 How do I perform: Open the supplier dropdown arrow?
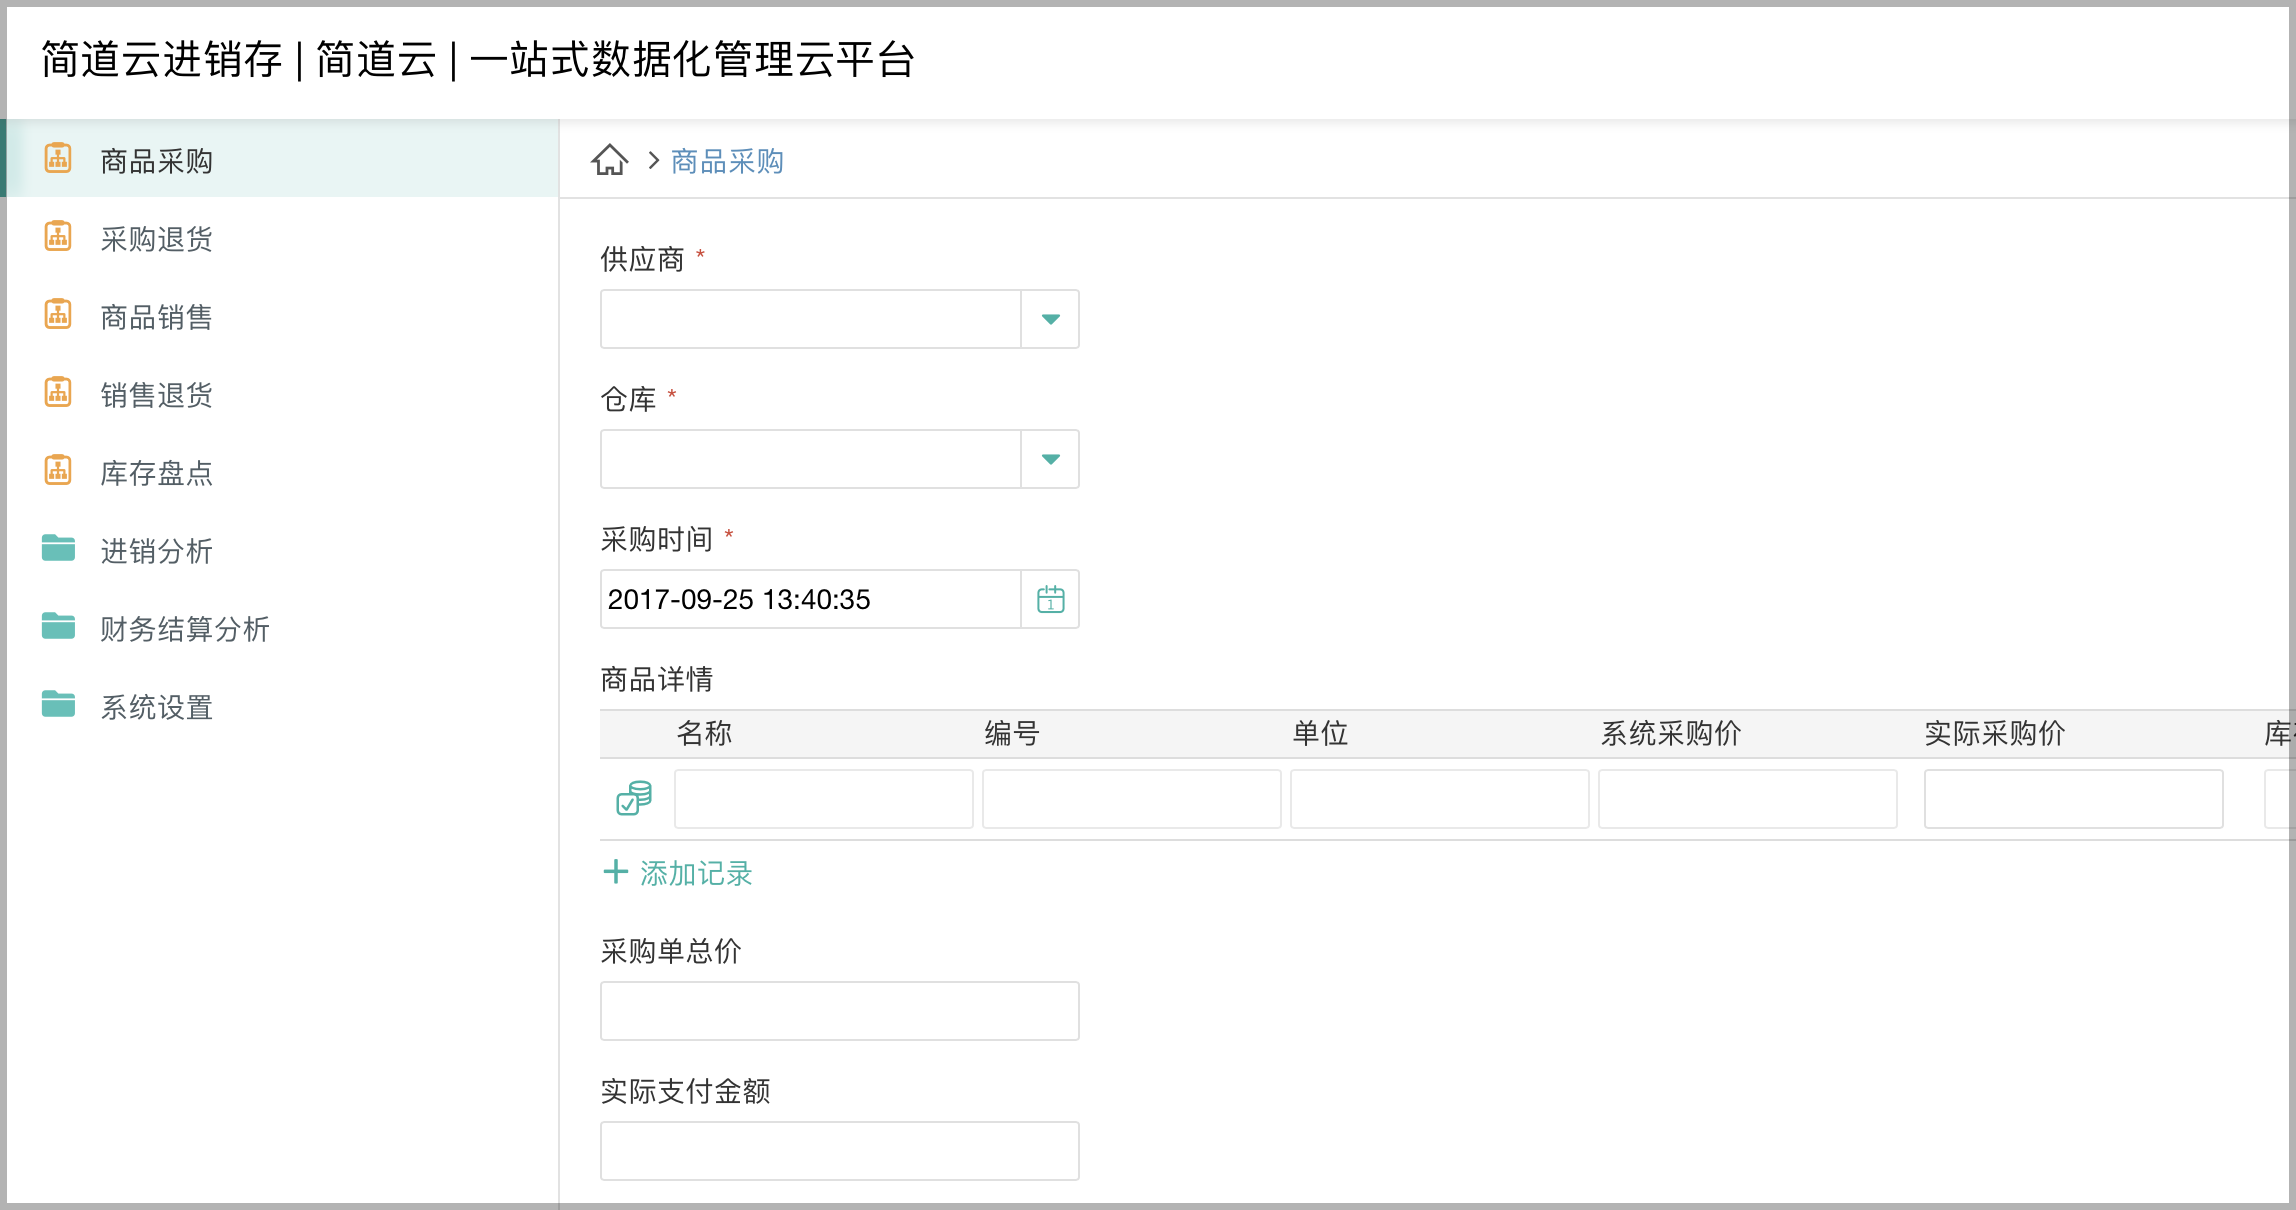coord(1049,318)
